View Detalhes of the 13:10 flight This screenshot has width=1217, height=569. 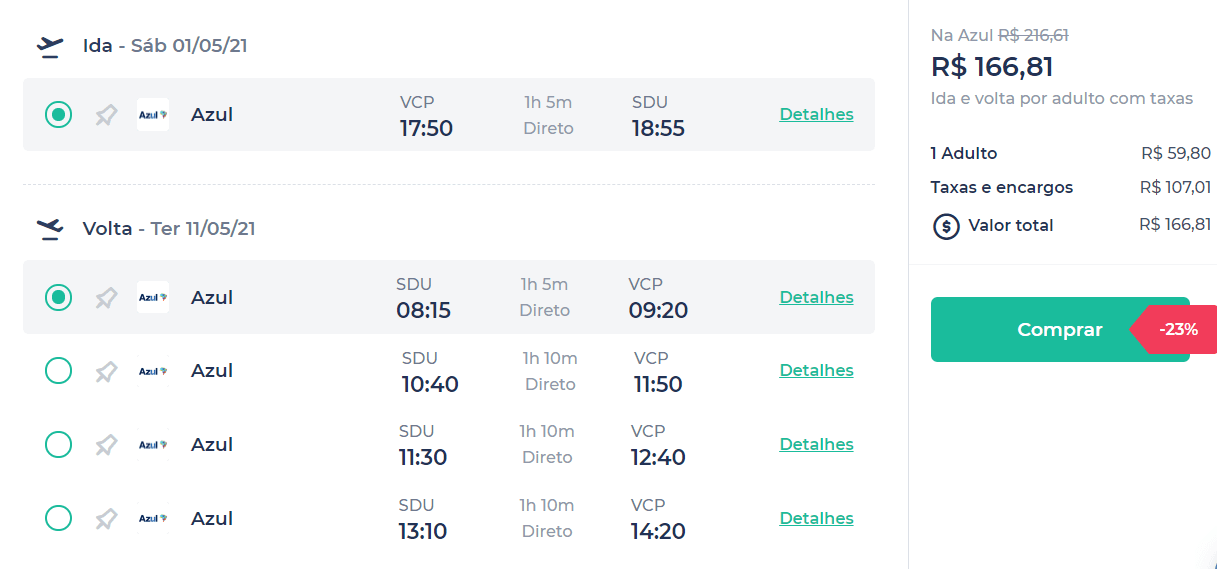817,518
